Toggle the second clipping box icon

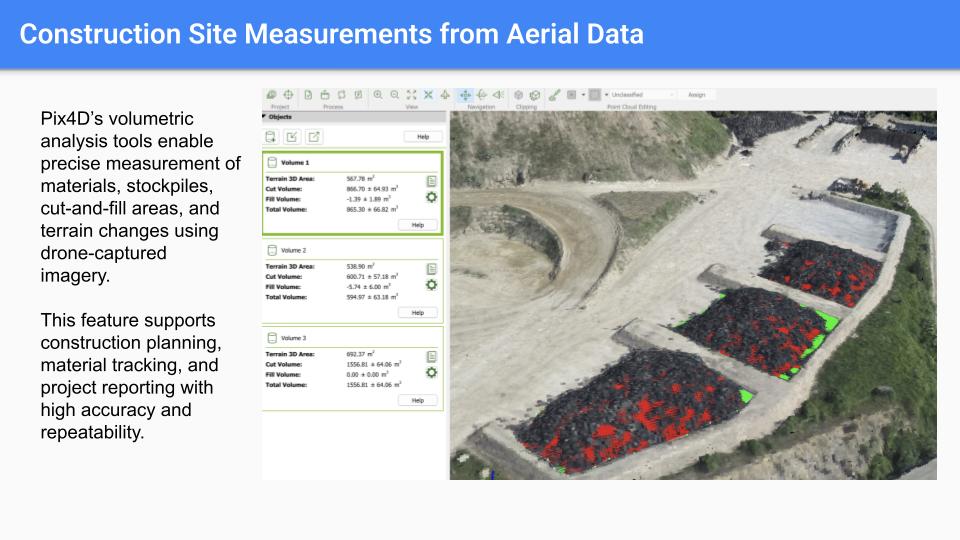535,95
